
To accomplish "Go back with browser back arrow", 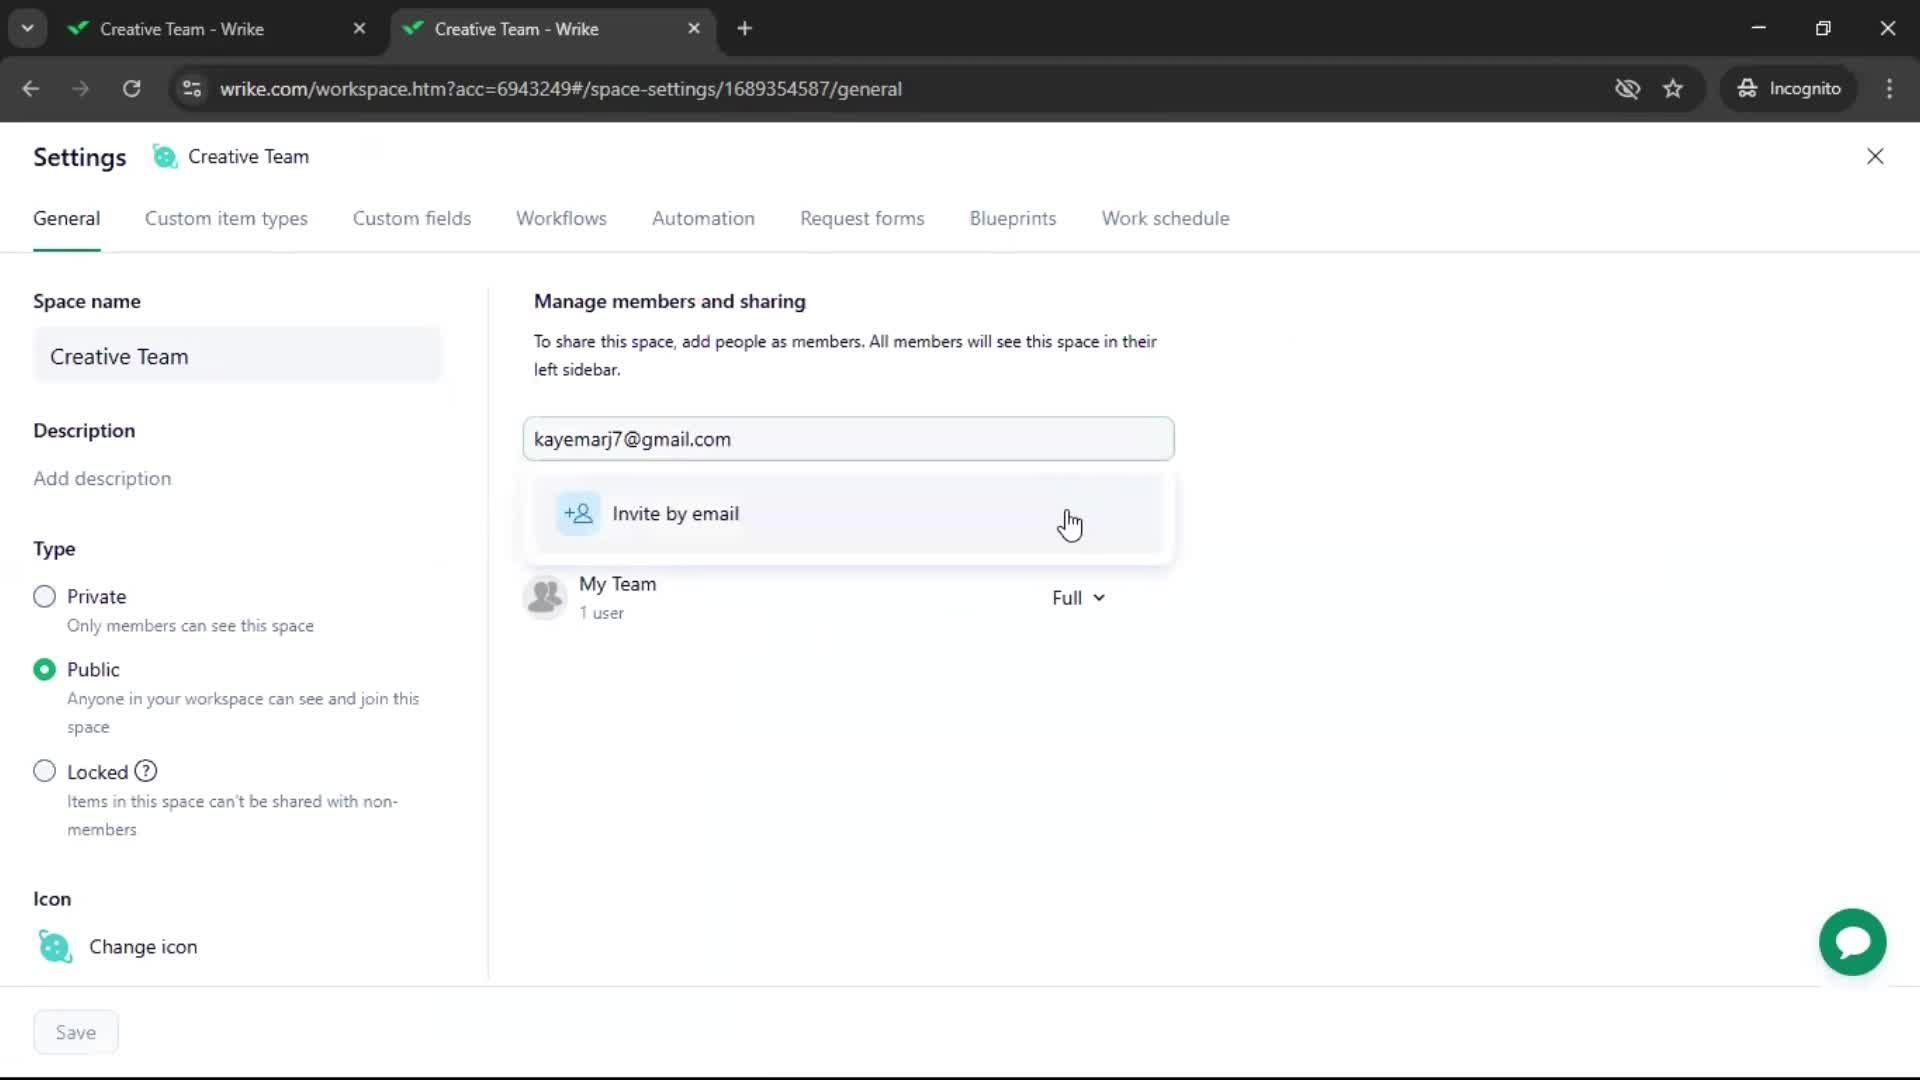I will coord(31,89).
